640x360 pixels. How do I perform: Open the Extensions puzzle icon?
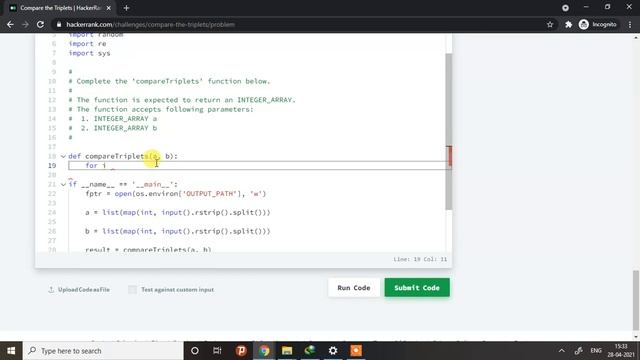coord(569,24)
